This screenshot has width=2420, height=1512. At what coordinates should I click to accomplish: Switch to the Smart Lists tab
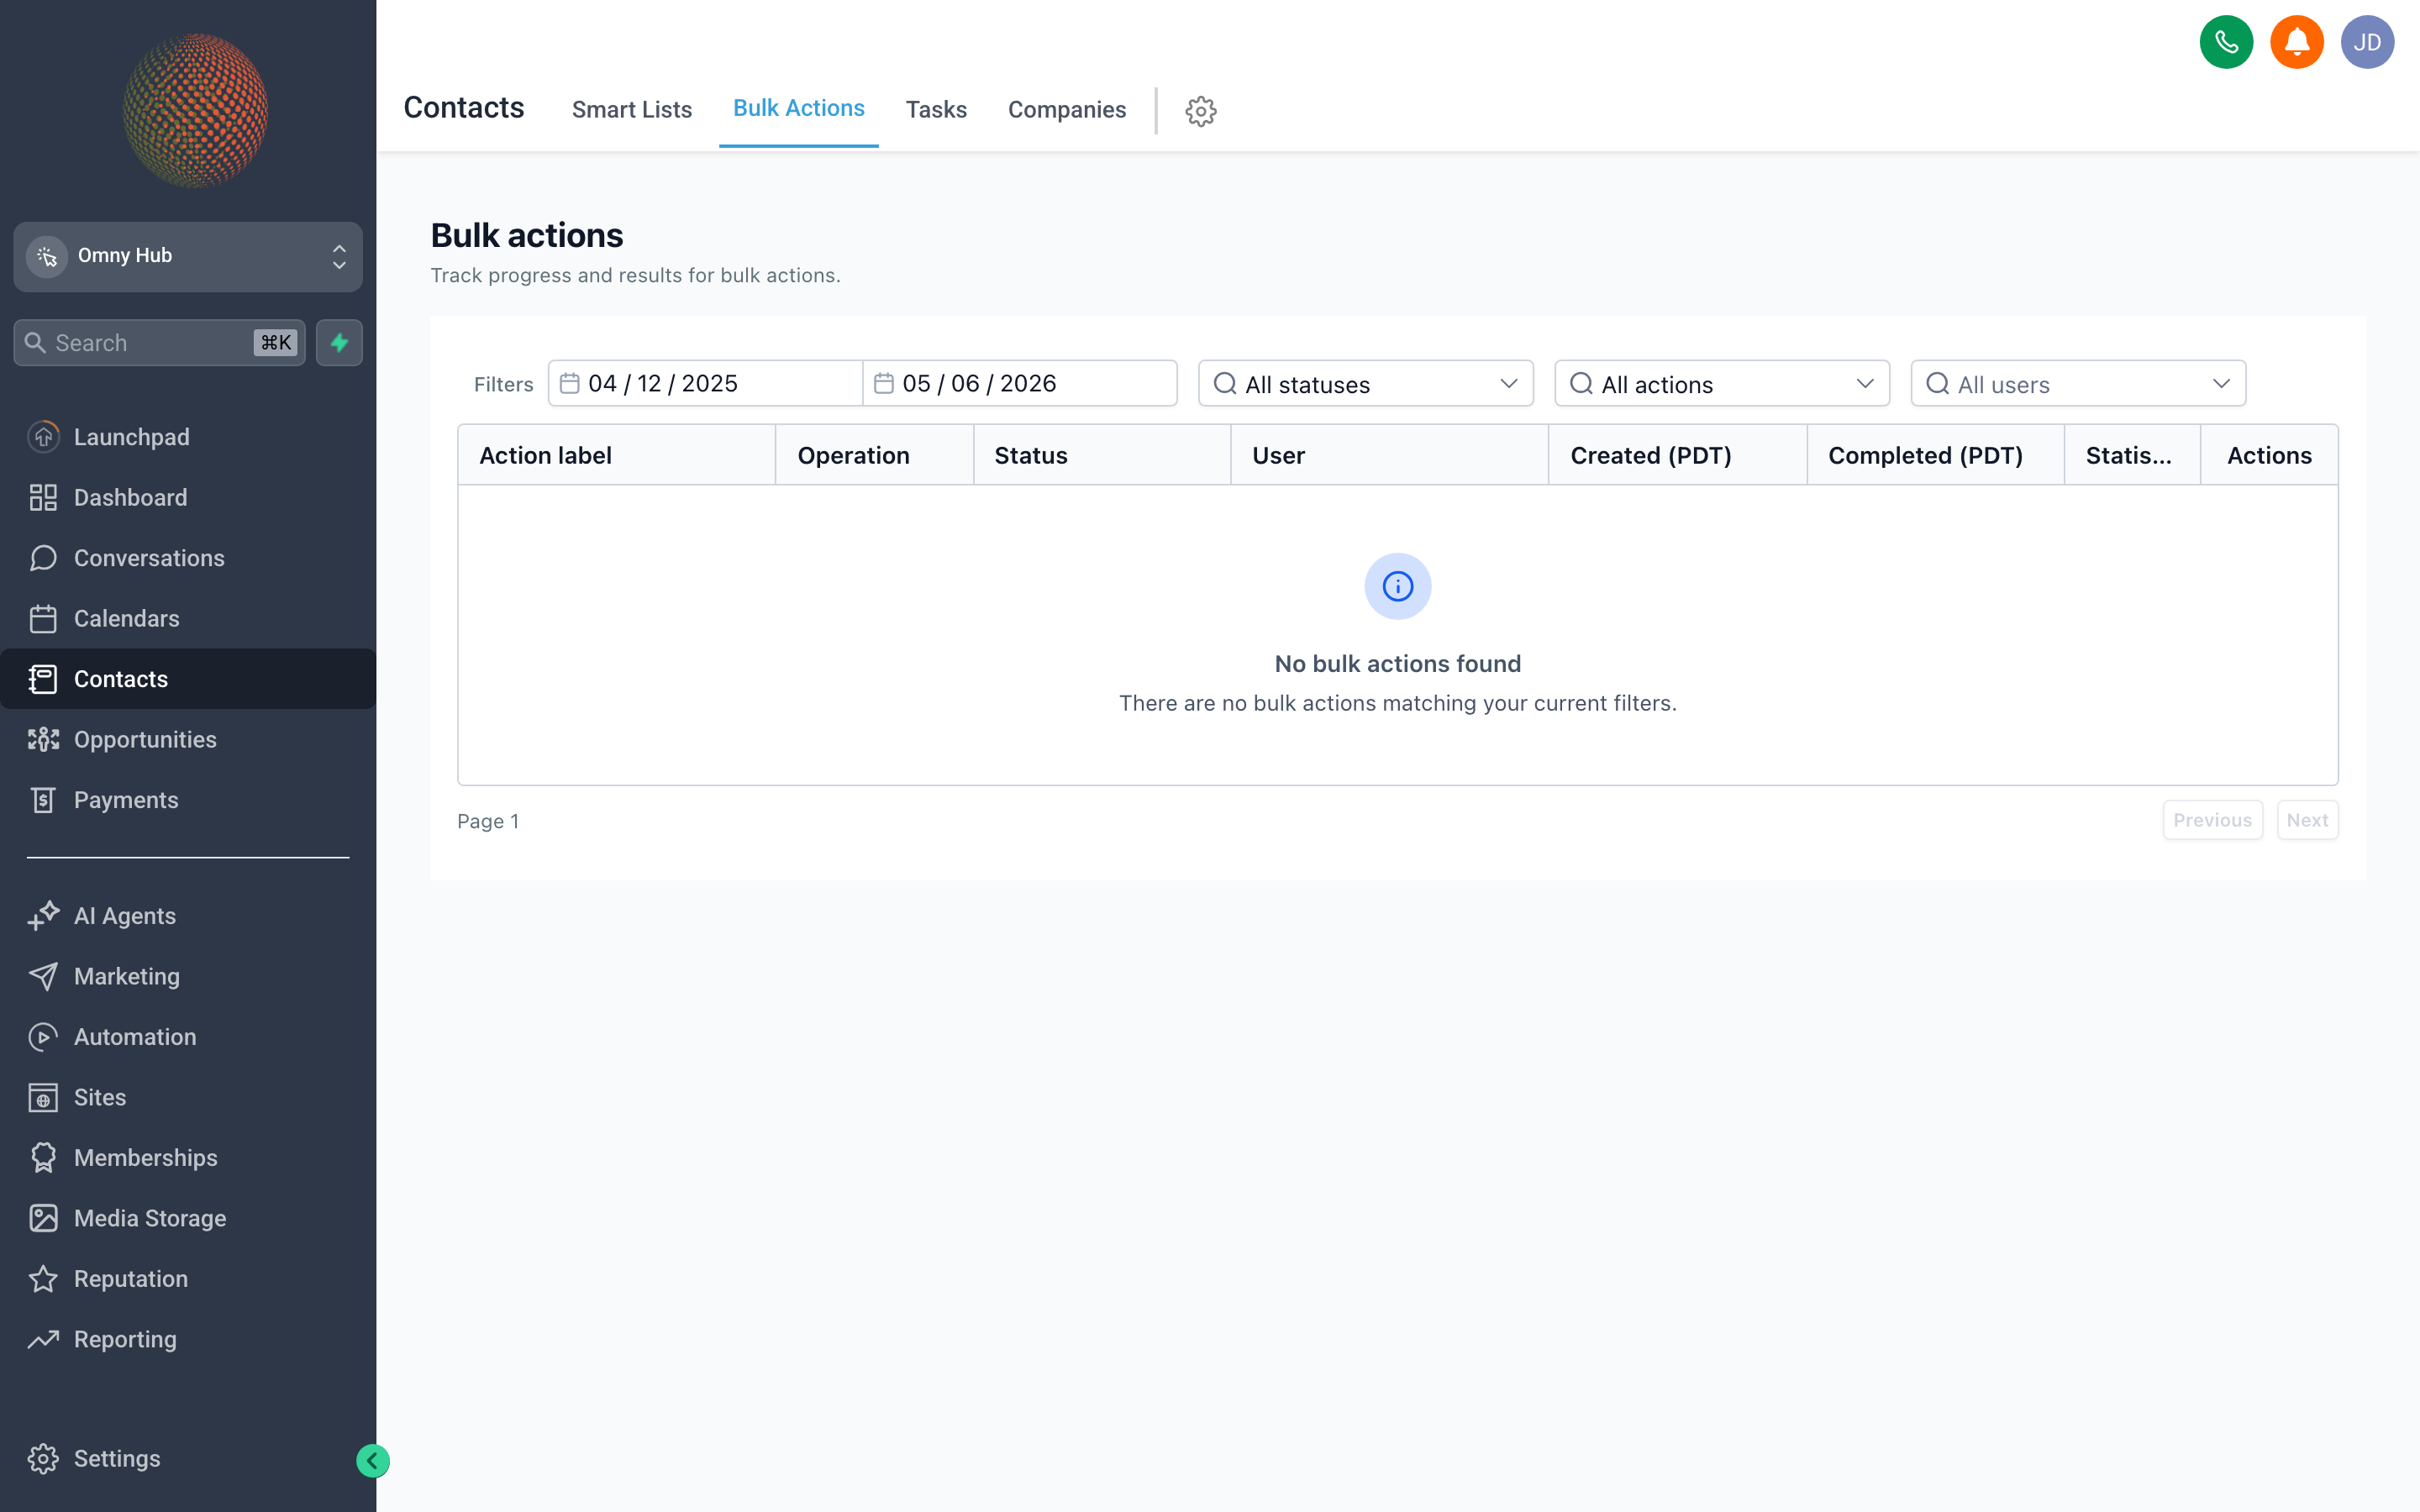(632, 110)
